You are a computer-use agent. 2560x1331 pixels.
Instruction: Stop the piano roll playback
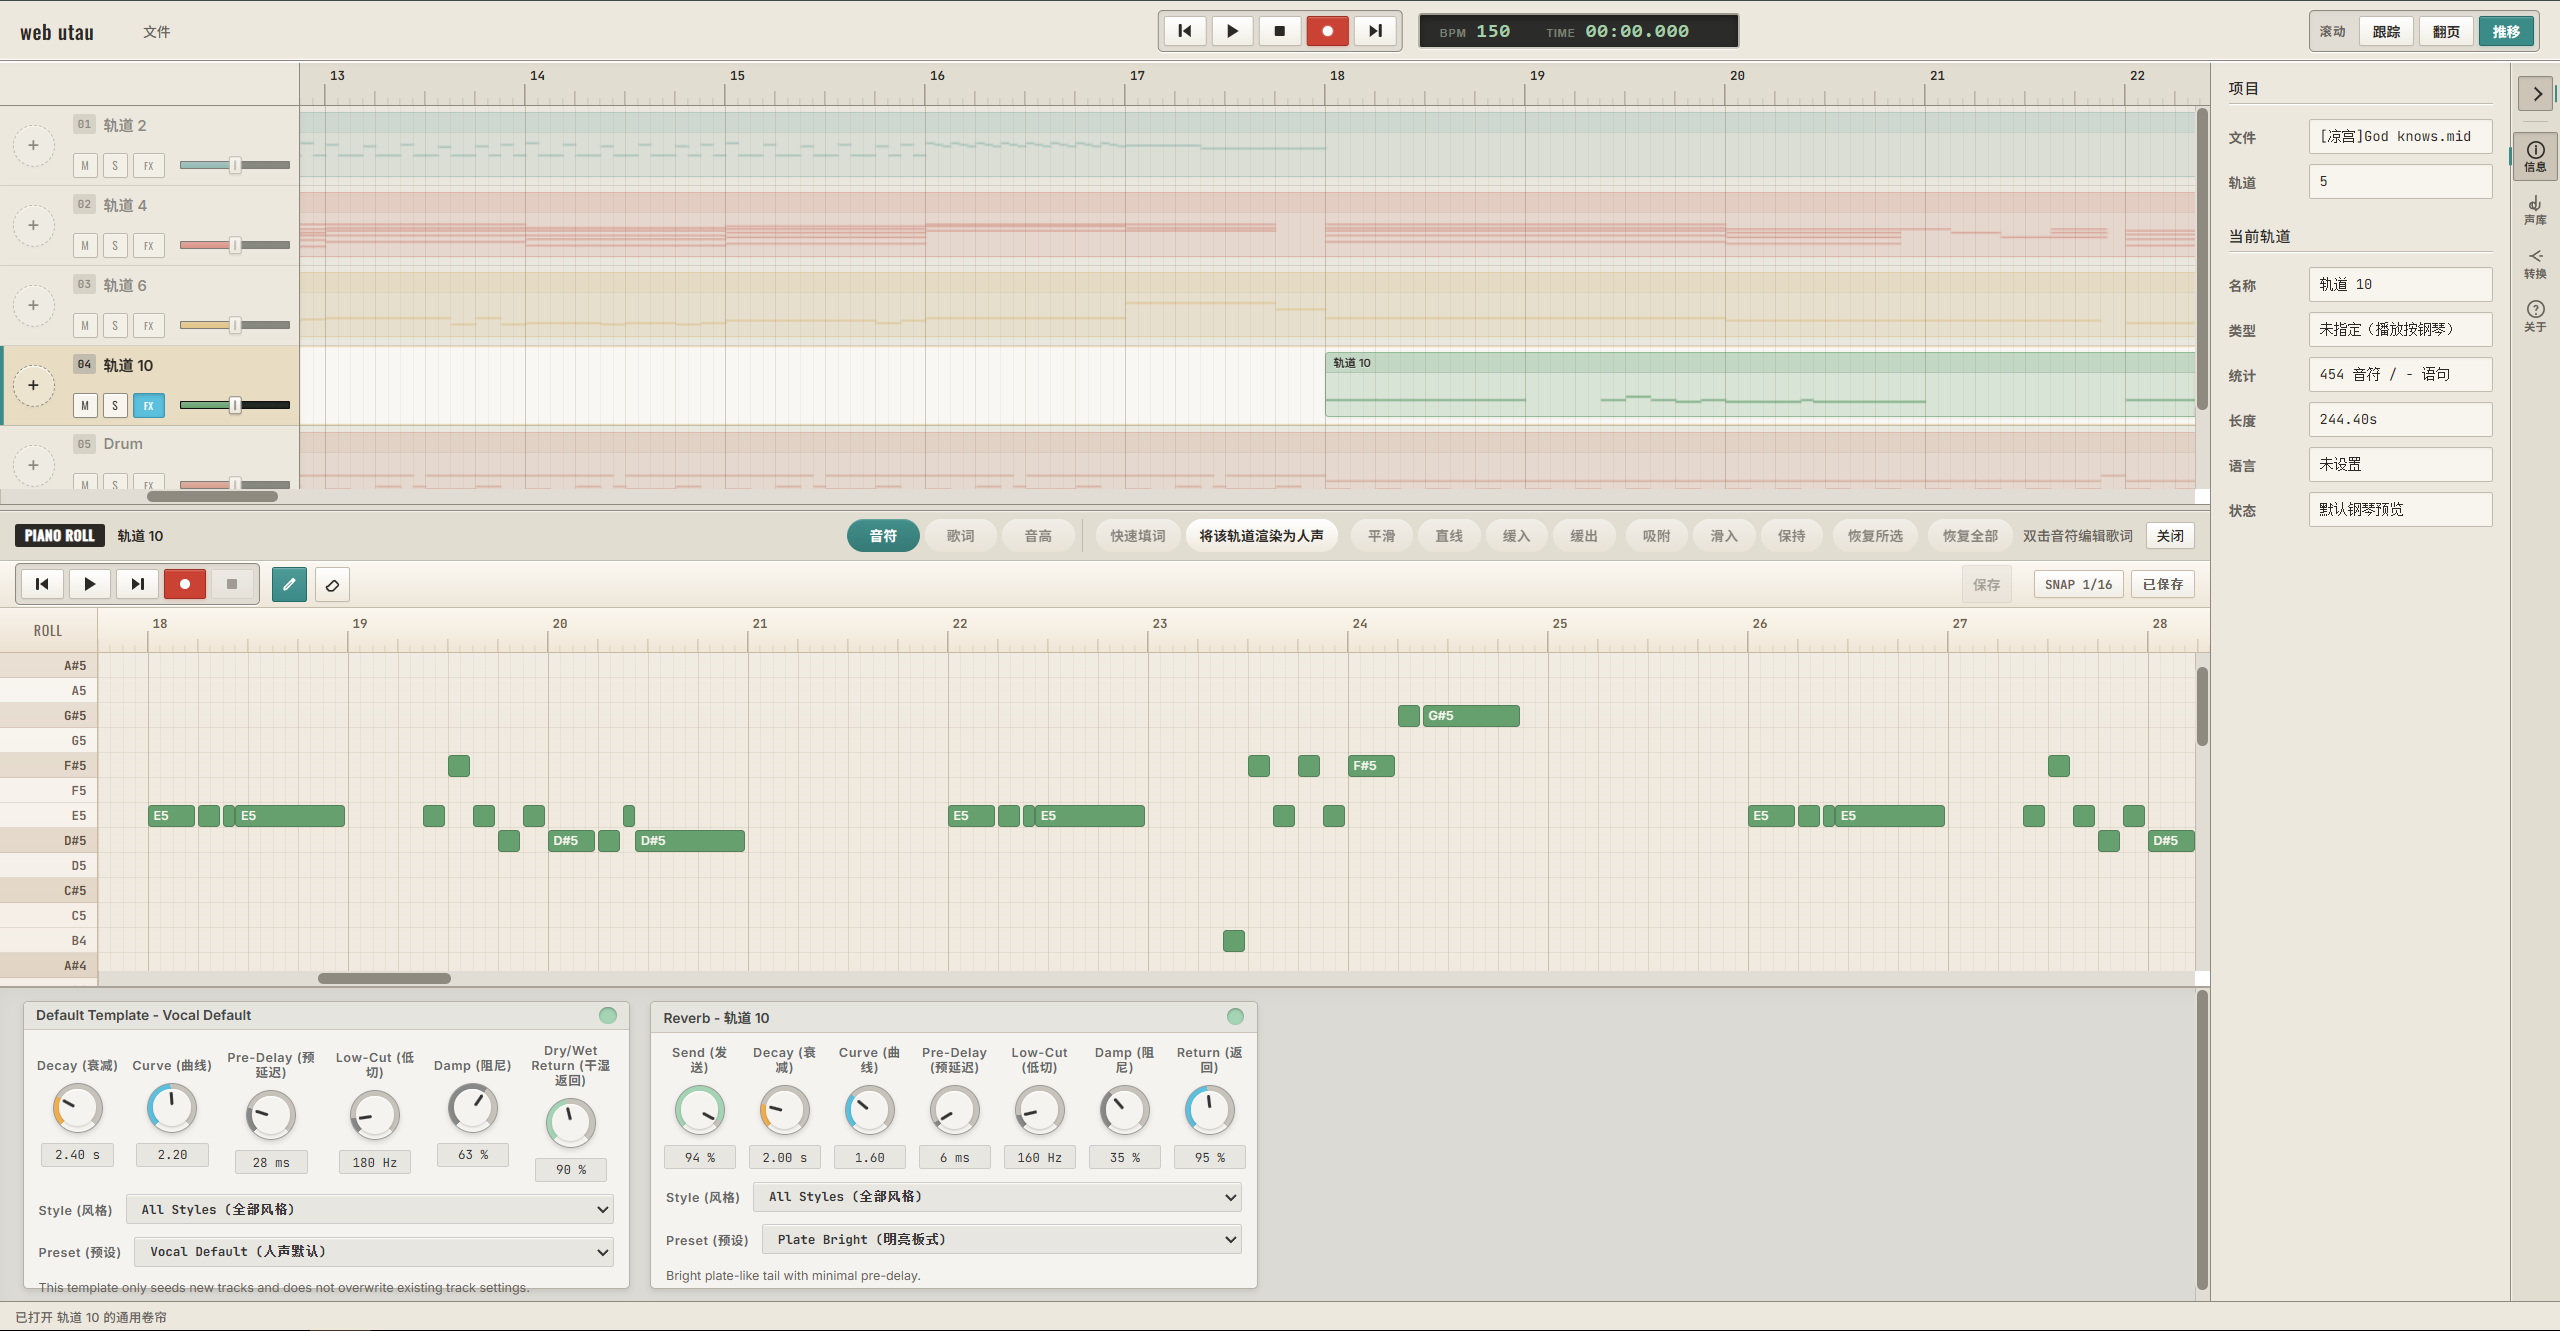tap(232, 584)
